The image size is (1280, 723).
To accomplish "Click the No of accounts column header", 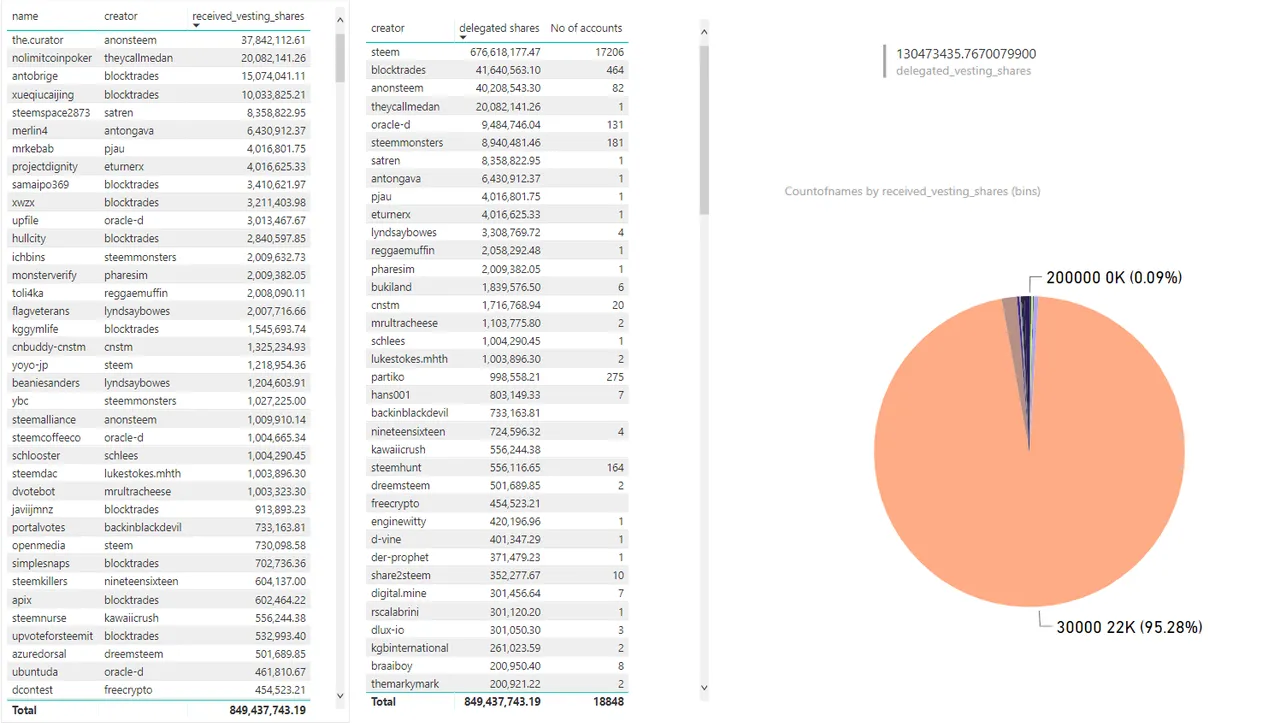I will coord(586,28).
